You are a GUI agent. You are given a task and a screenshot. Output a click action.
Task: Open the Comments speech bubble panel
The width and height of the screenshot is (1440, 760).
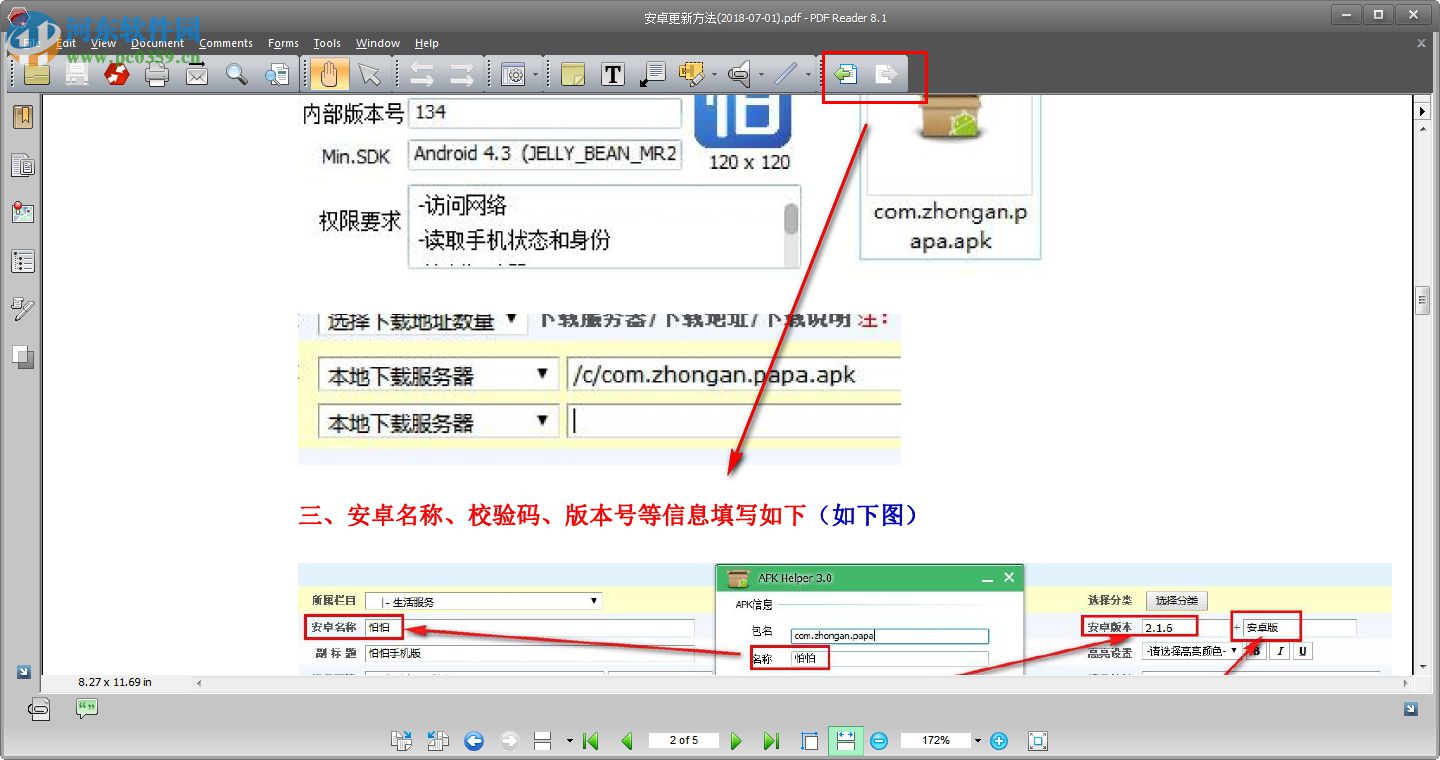(87, 709)
